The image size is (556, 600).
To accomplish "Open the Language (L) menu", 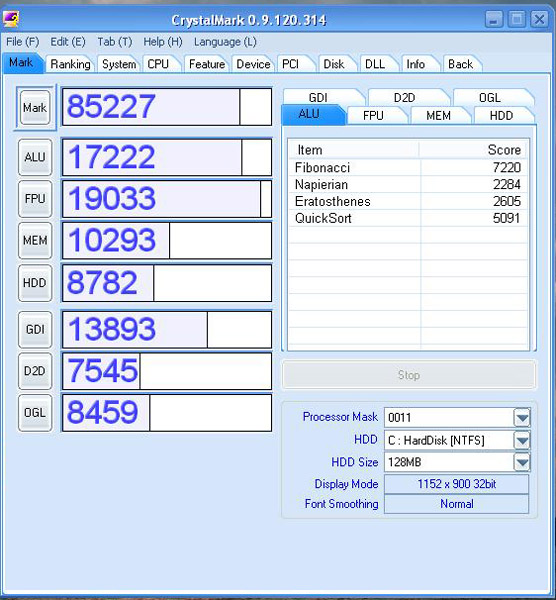I will [225, 41].
